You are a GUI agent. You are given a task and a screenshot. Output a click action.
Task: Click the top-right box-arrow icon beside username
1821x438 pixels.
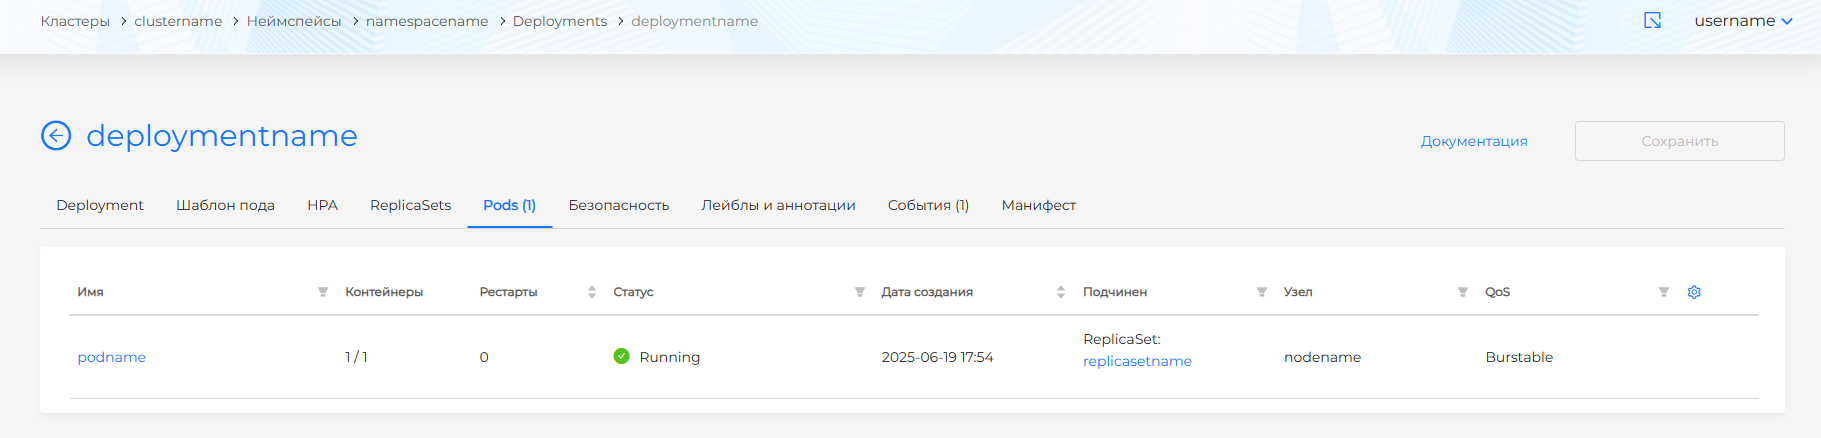click(1652, 21)
